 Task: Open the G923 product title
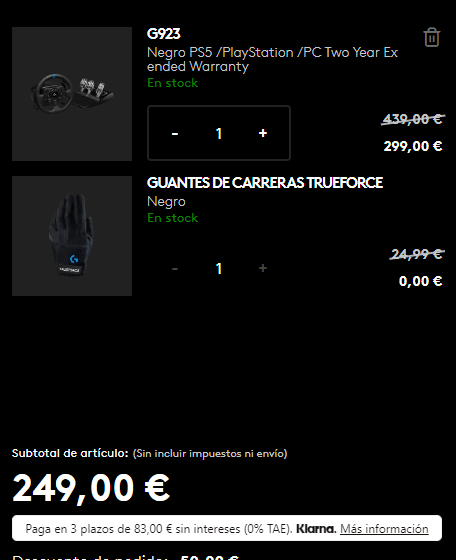click(x=164, y=34)
